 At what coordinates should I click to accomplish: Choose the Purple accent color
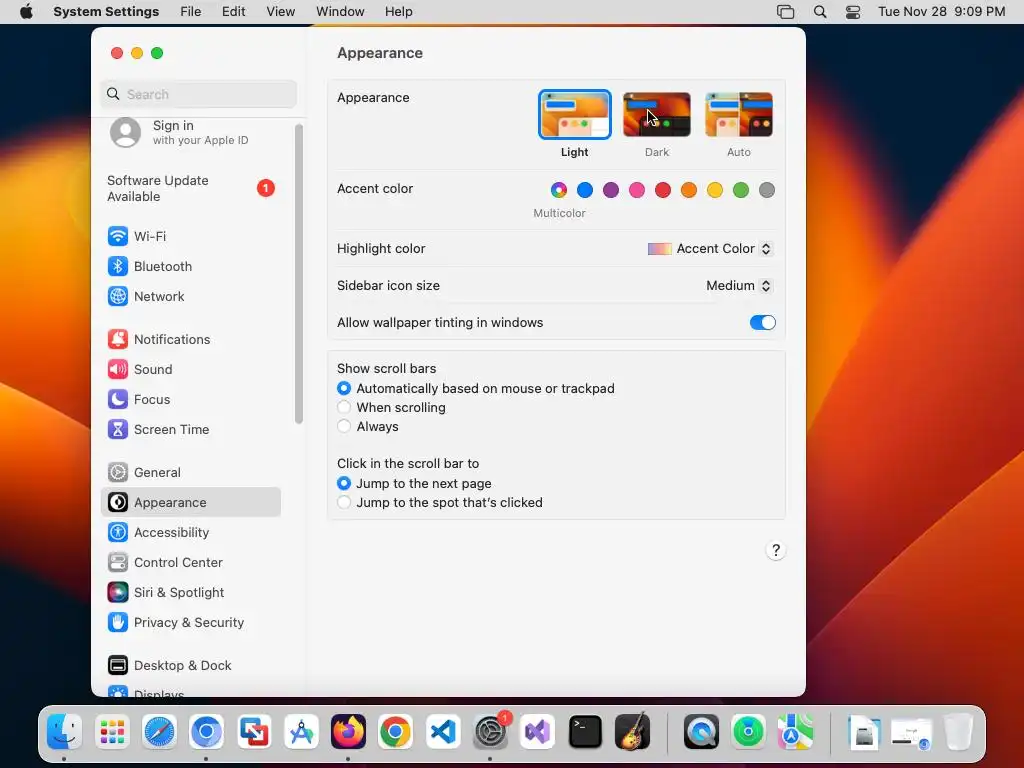[x=611, y=190]
